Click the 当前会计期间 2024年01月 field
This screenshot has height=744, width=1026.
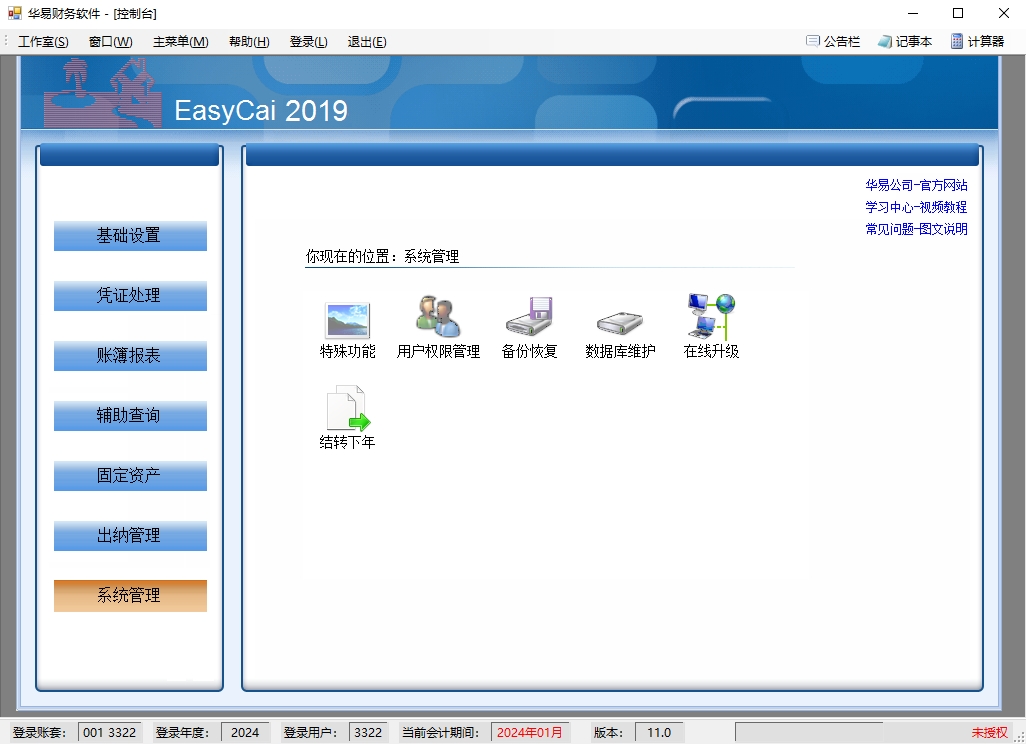pyautogui.click(x=530, y=732)
